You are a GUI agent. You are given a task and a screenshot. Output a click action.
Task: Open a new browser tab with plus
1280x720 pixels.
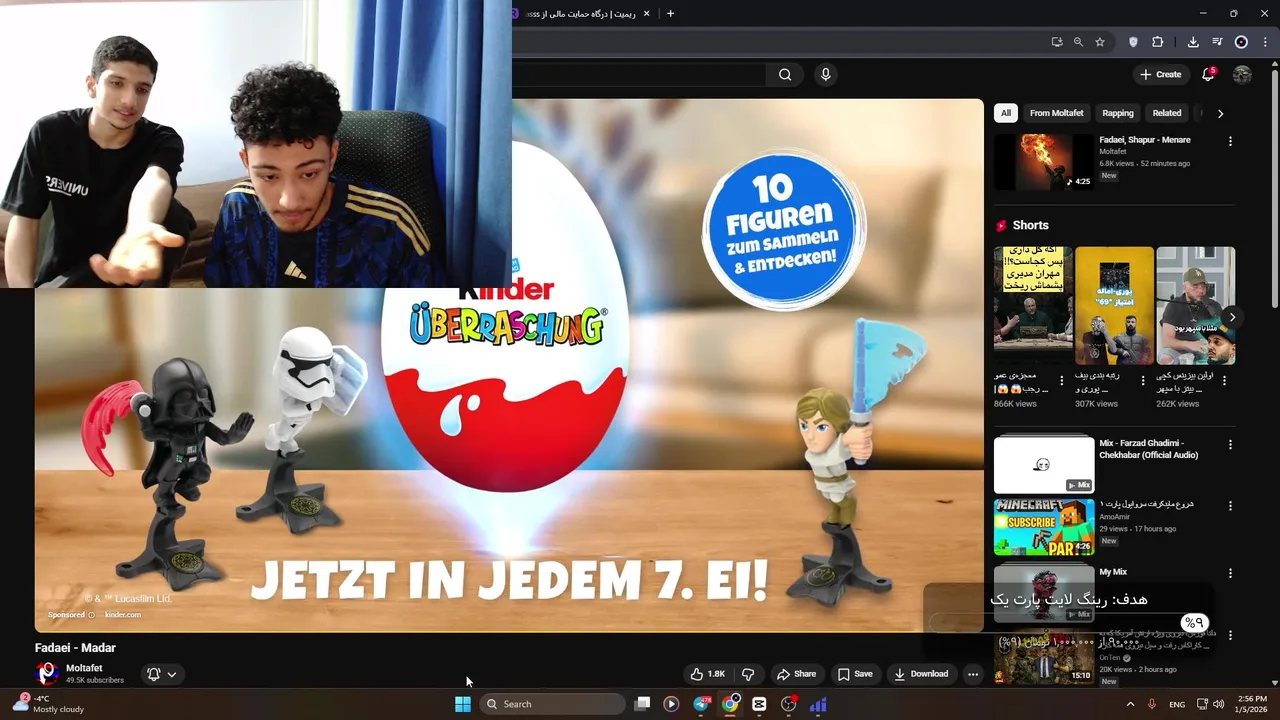click(x=670, y=13)
